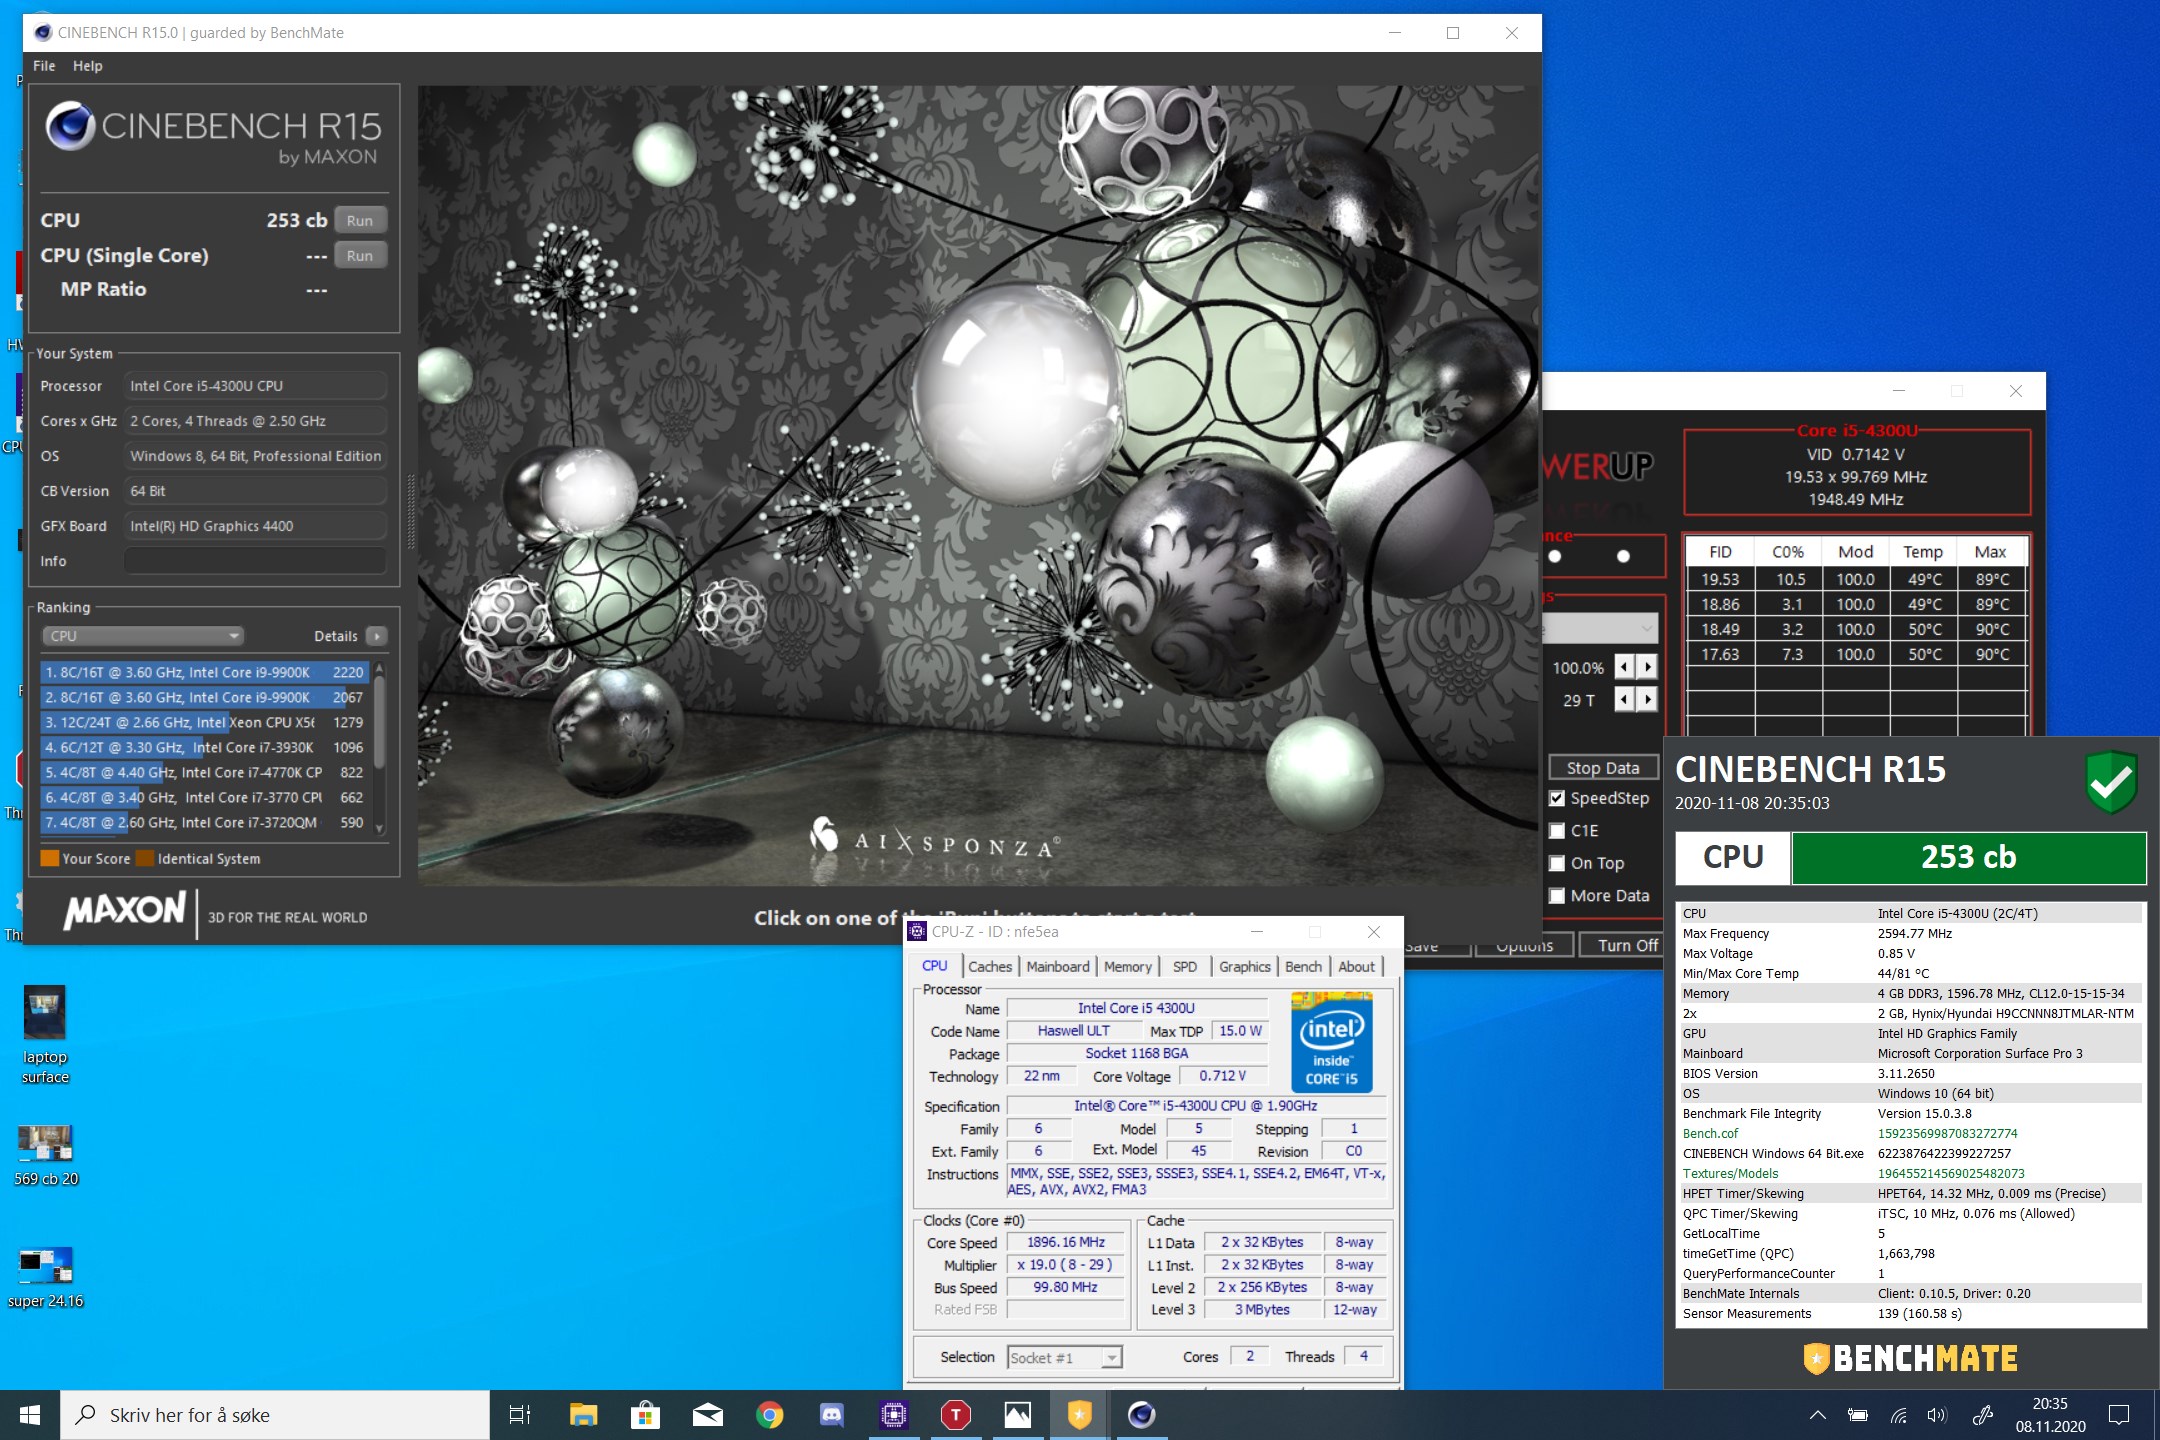Open Task View from taskbar
Screen dimensions: 2160x1440
click(x=520, y=1415)
